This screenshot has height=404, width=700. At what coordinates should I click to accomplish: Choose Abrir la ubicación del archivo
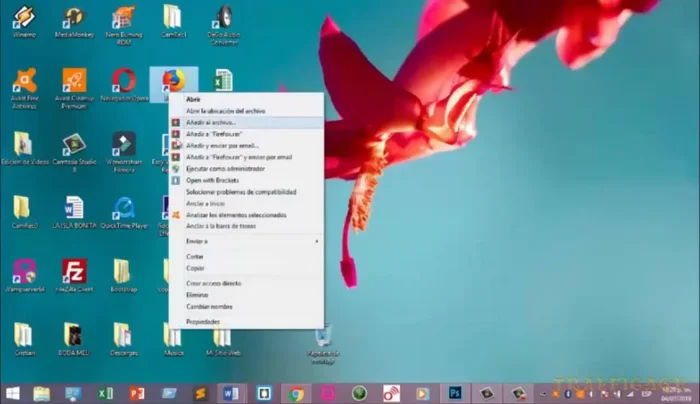246,111
